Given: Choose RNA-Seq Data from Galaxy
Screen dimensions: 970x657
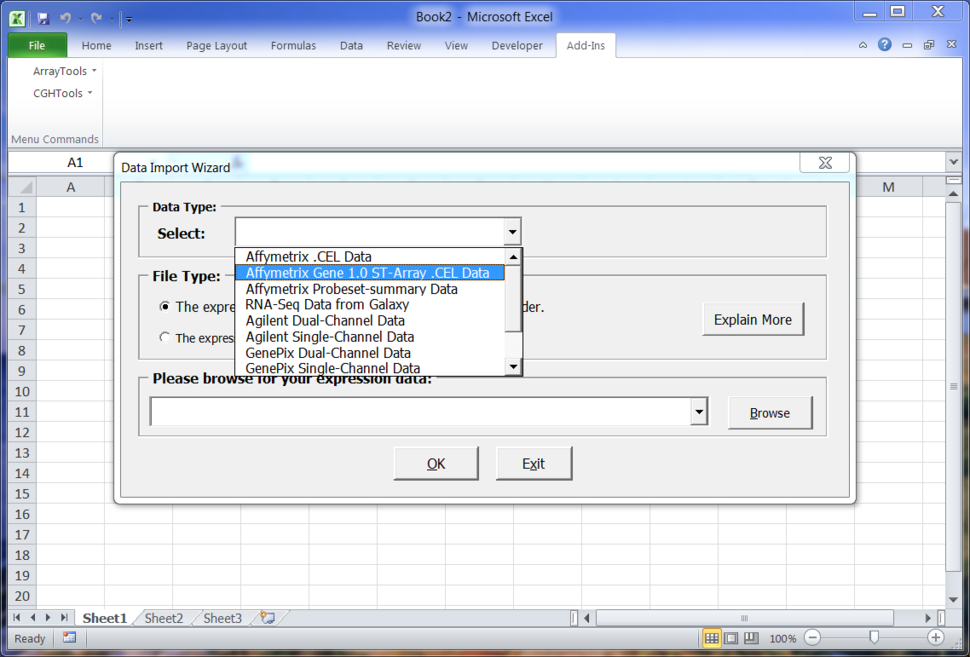Looking at the screenshot, I should point(370,304).
